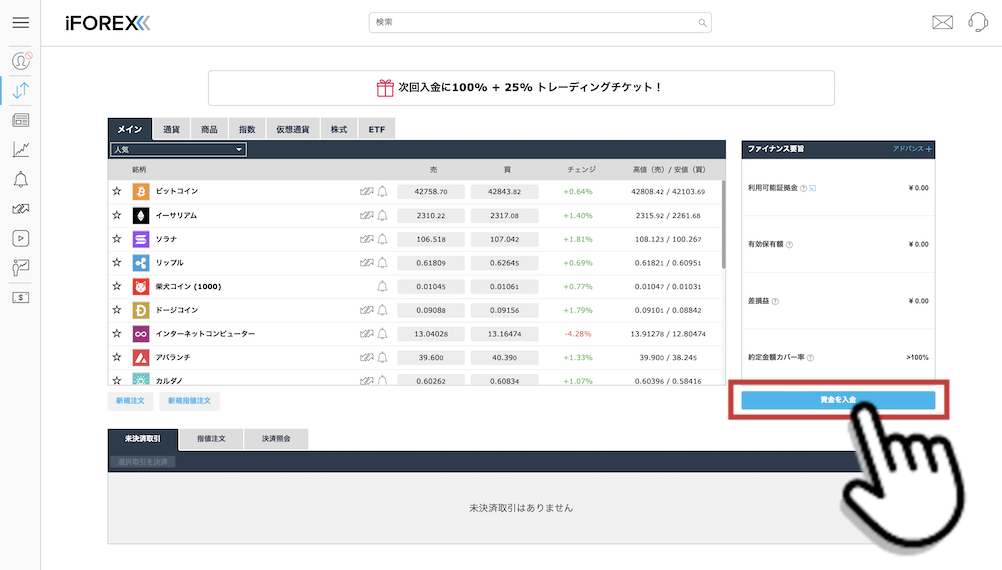Set alert bell for Ethereum
The height and width of the screenshot is (570, 1002).
click(382, 215)
